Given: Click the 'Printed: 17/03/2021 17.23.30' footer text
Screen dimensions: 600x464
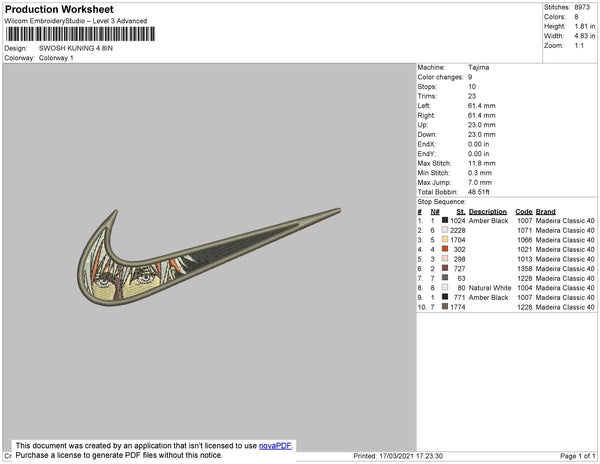Looking at the screenshot, I should point(398,456).
